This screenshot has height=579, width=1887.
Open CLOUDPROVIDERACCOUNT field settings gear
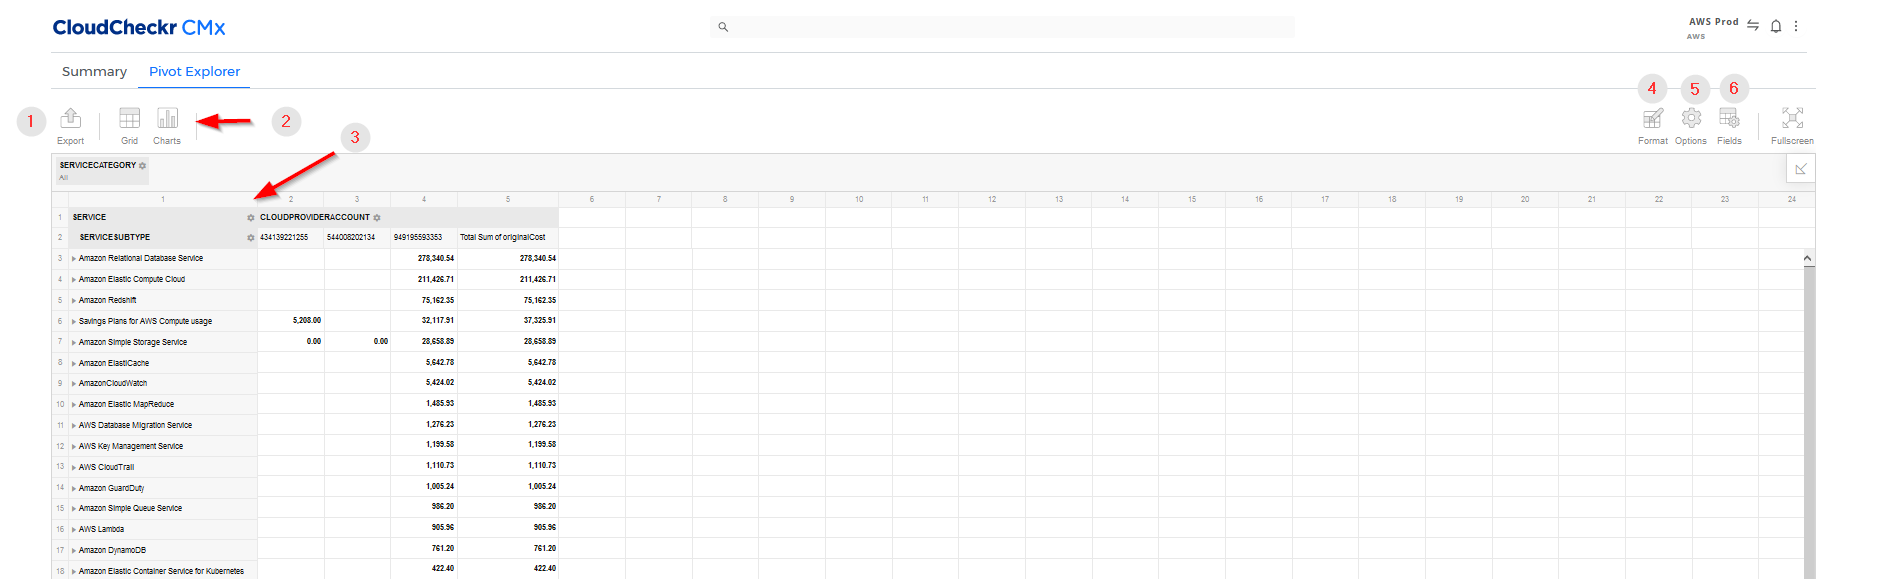pos(377,217)
